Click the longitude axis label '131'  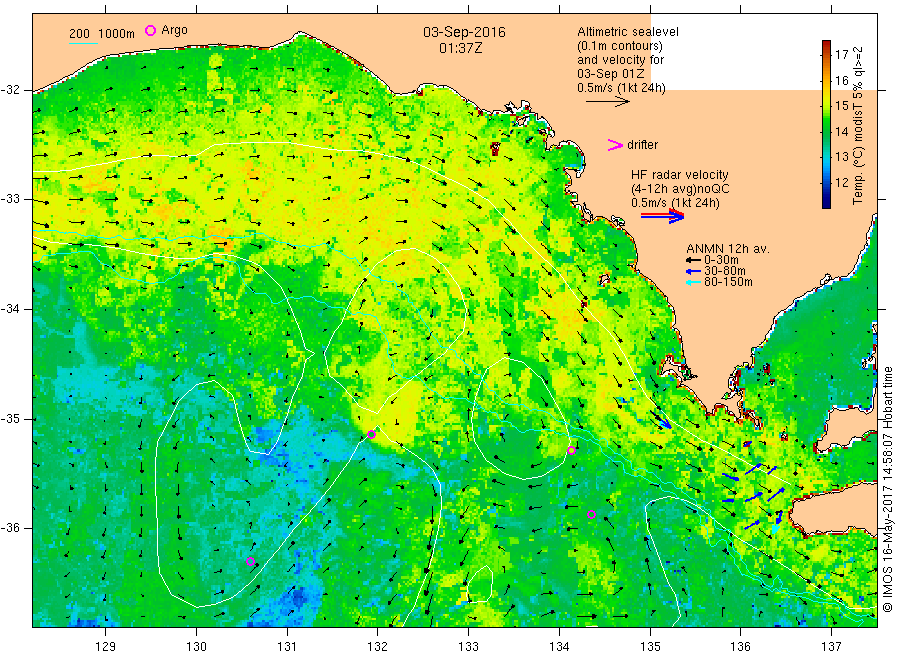click(x=287, y=647)
